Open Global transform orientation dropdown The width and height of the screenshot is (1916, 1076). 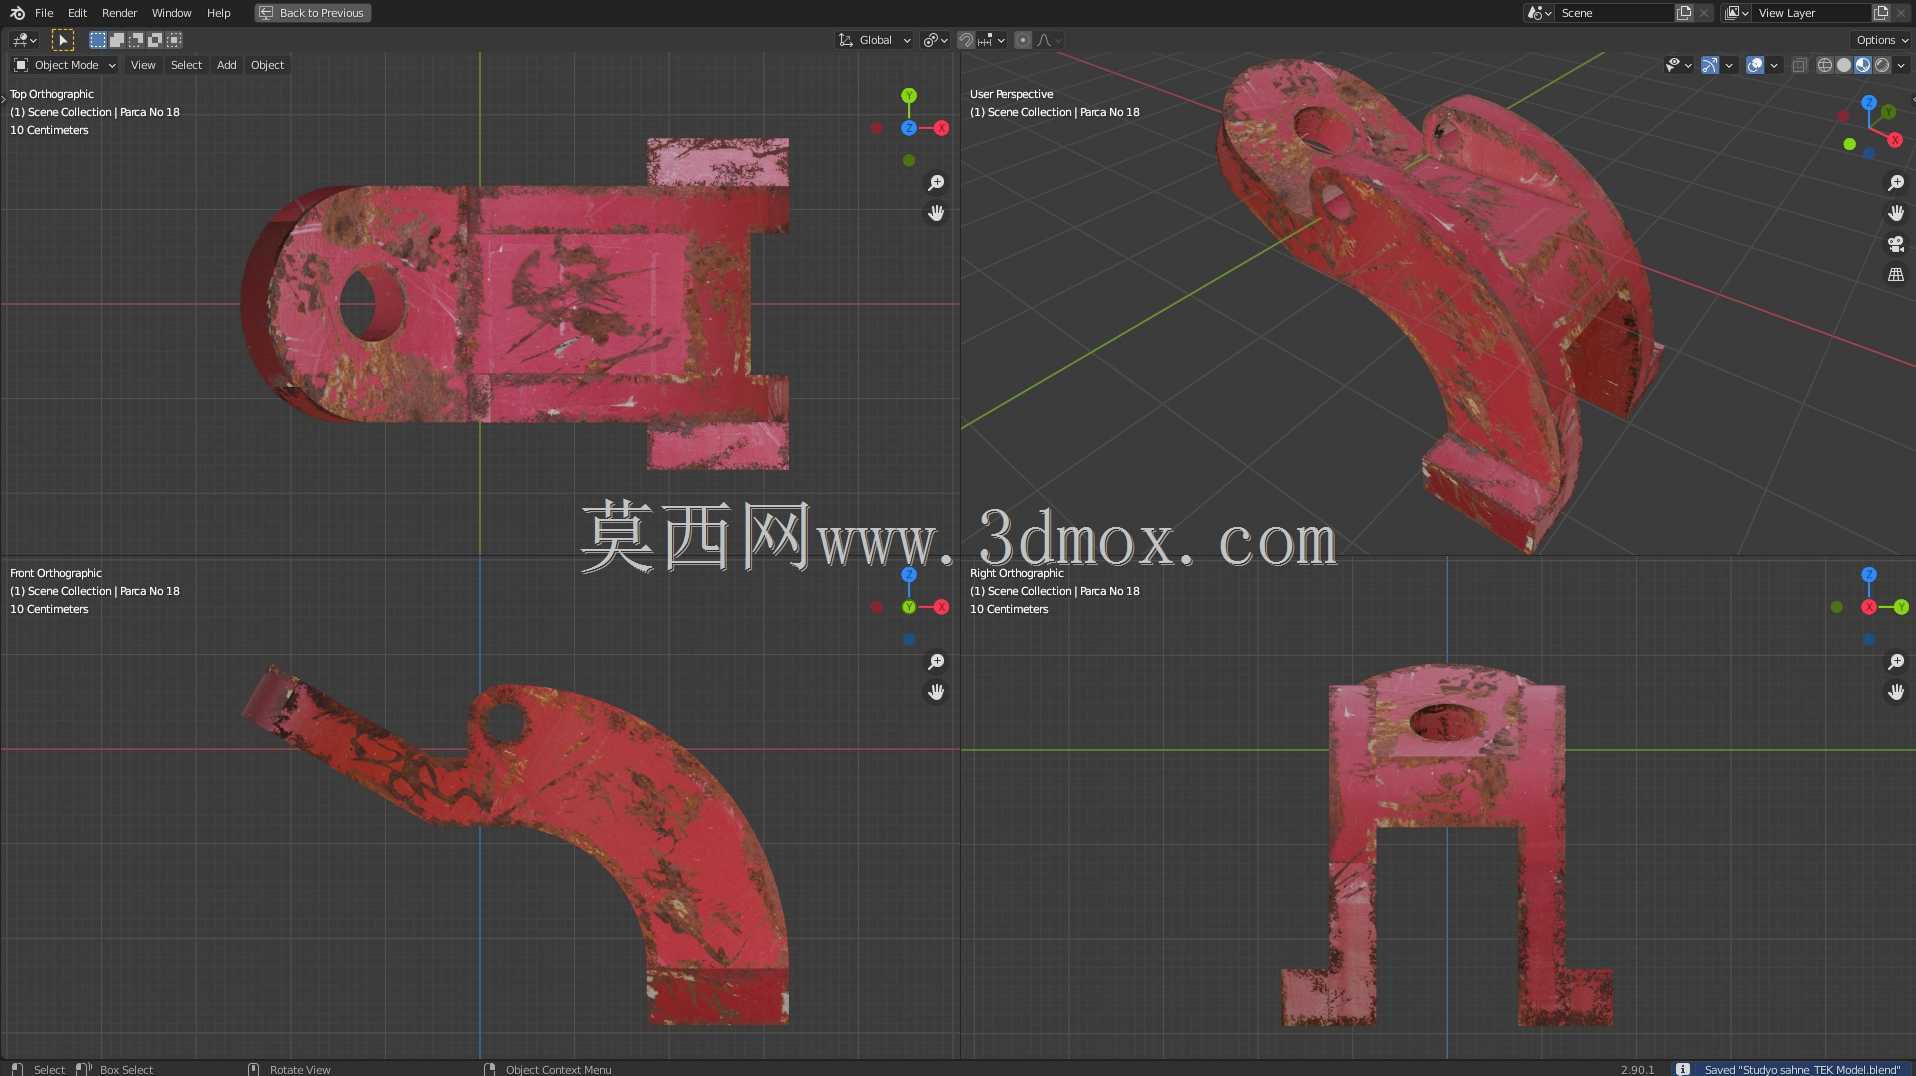click(x=875, y=40)
